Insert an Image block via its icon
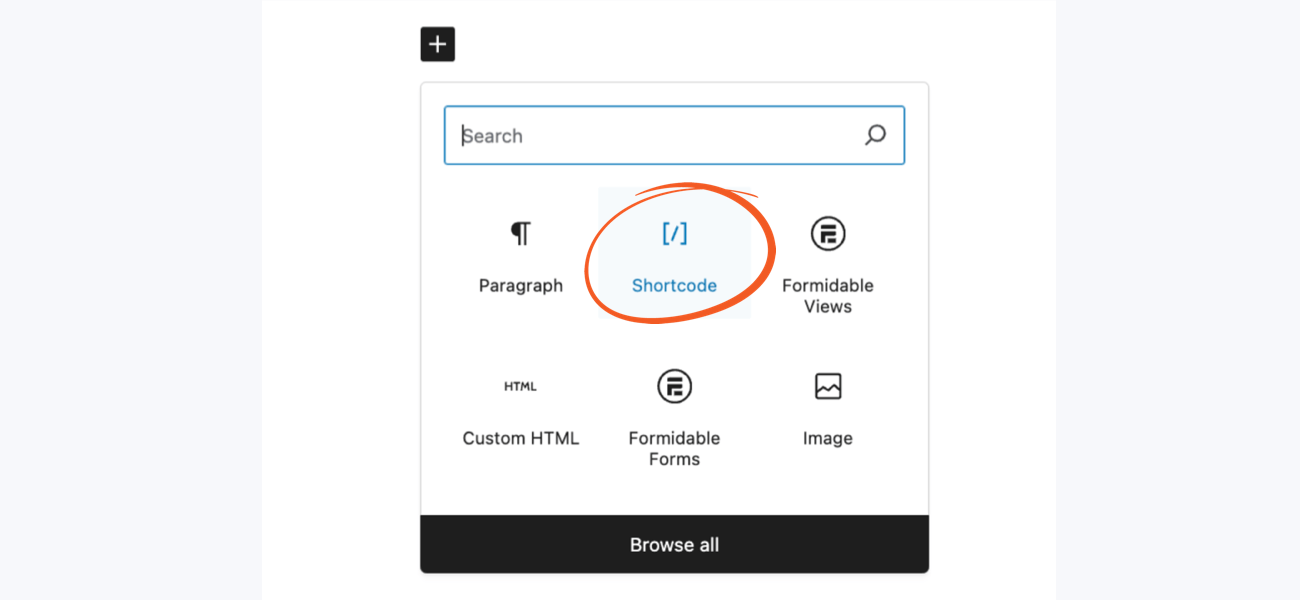The height and width of the screenshot is (600, 1300). click(827, 386)
